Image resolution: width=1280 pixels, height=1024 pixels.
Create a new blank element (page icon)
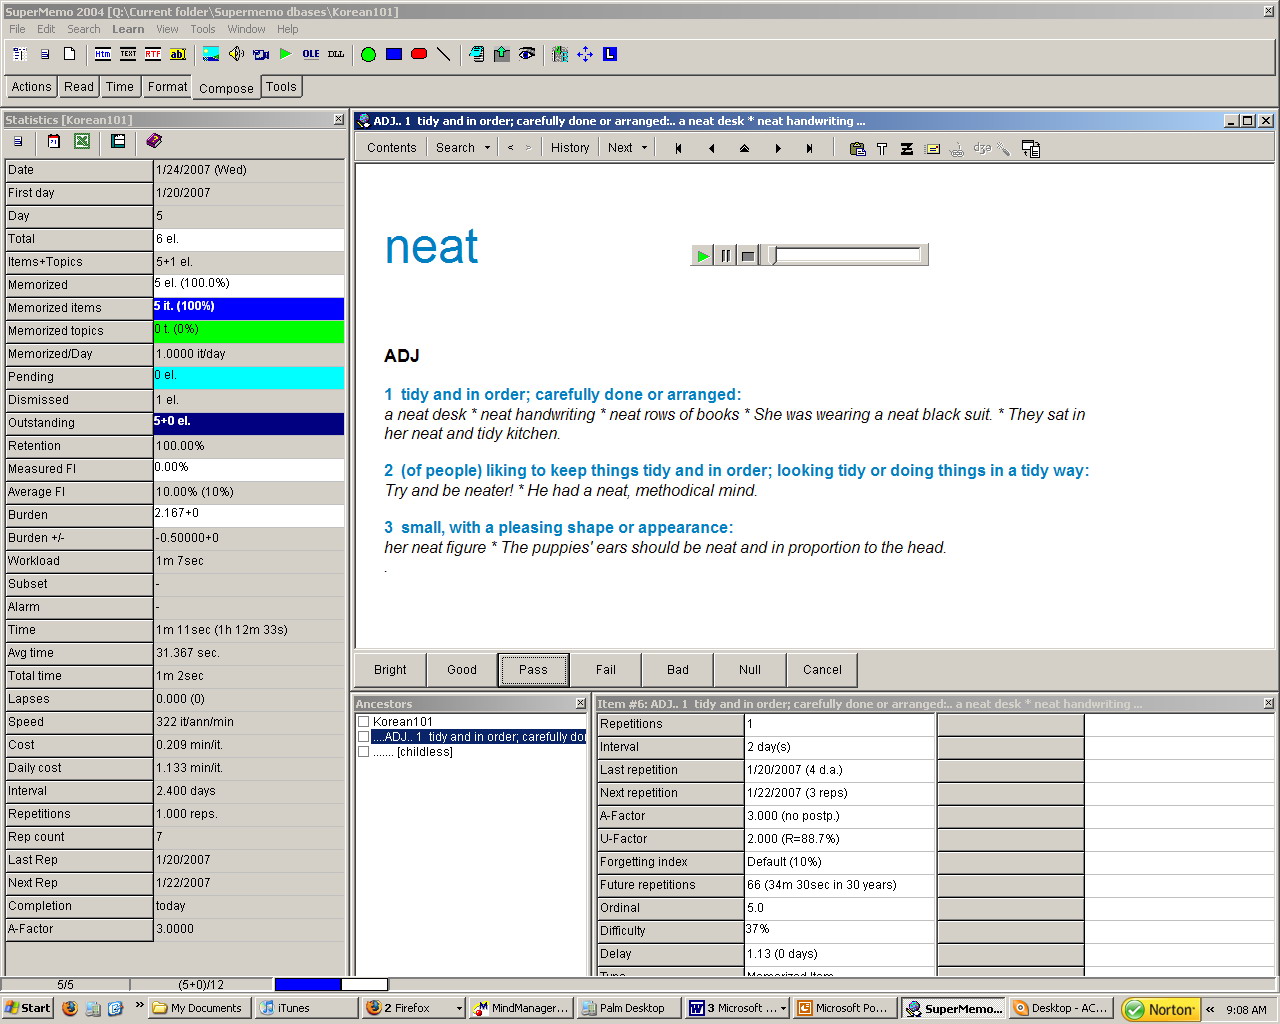tap(70, 54)
